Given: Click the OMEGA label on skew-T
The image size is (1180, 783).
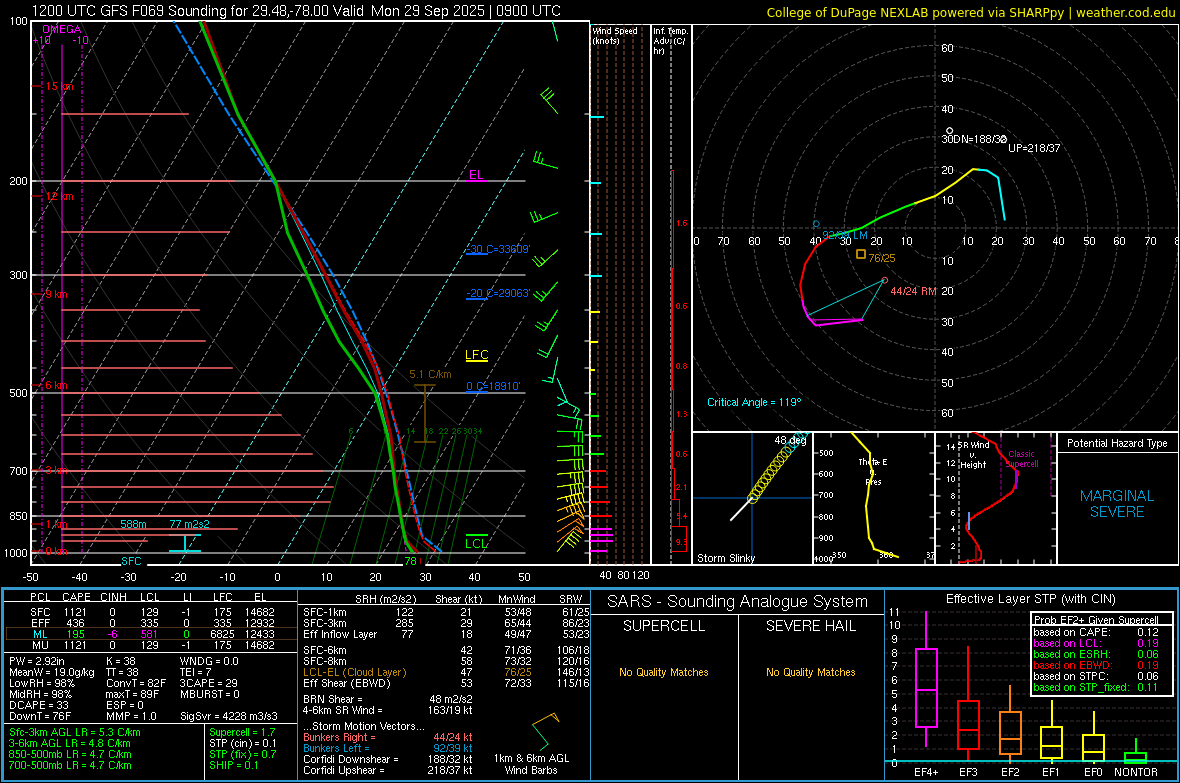Looking at the screenshot, I should pos(62,29).
